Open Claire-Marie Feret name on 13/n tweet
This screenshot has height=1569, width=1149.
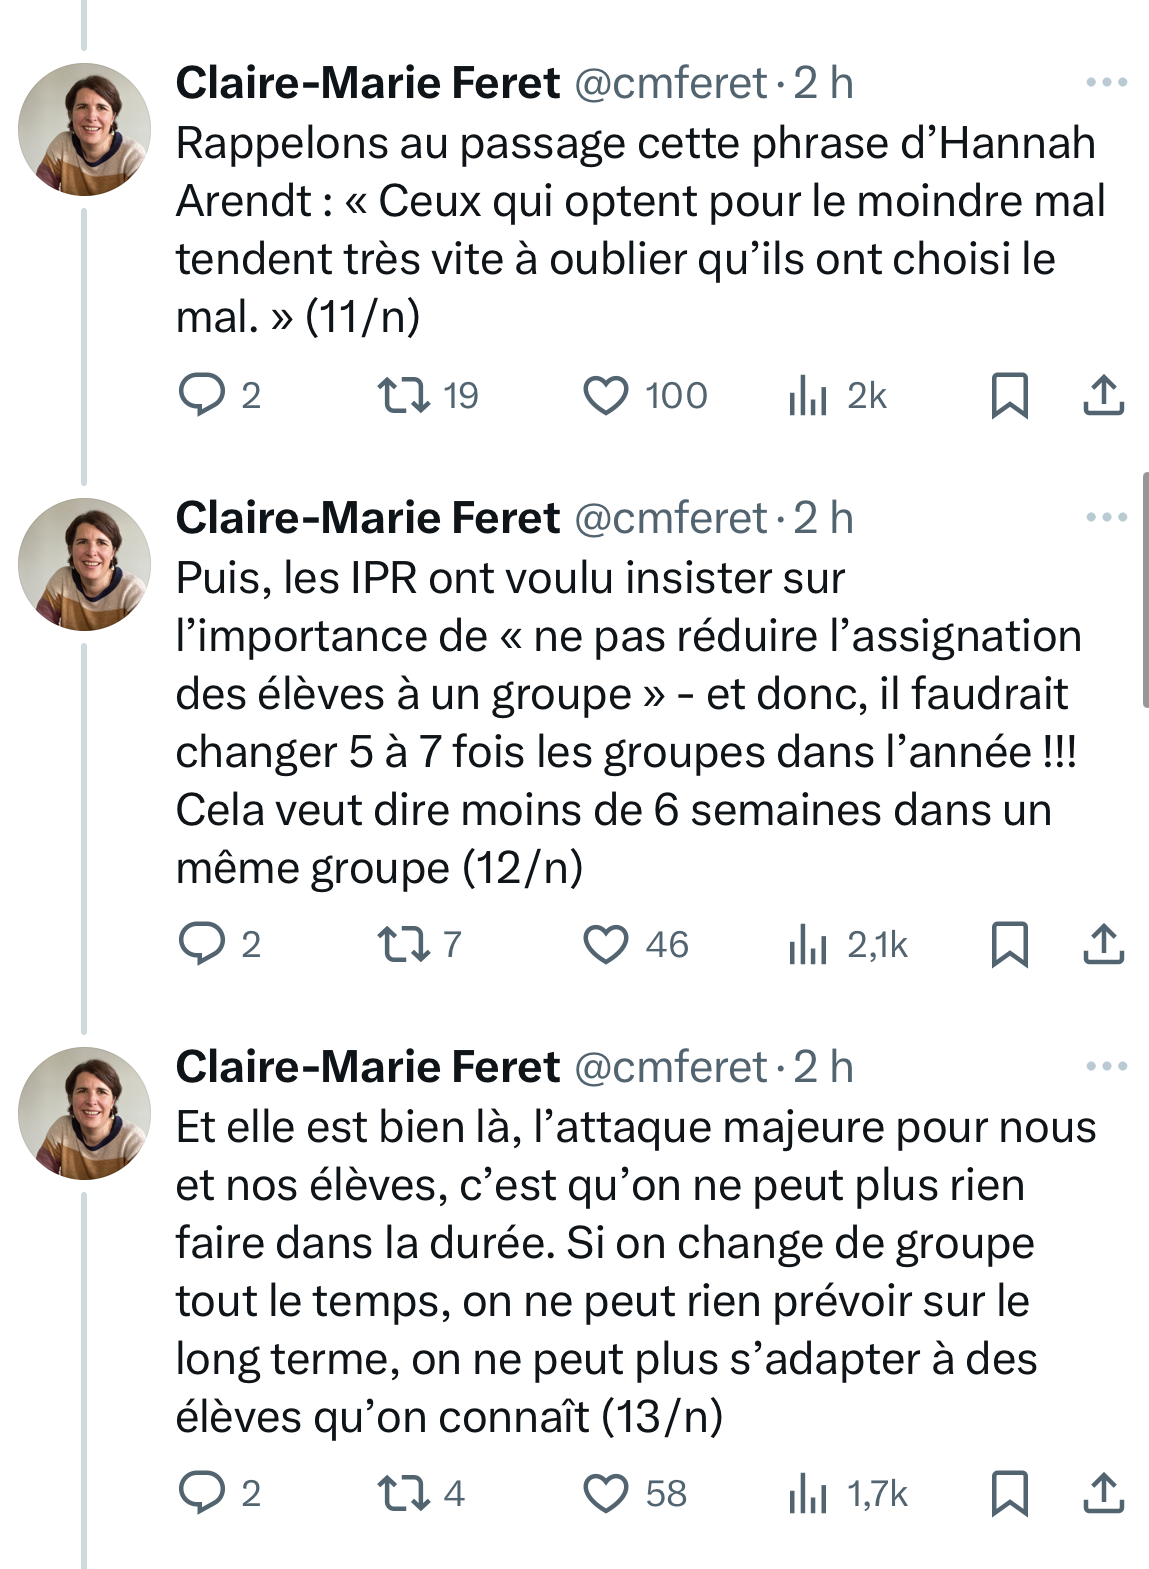tap(367, 1067)
